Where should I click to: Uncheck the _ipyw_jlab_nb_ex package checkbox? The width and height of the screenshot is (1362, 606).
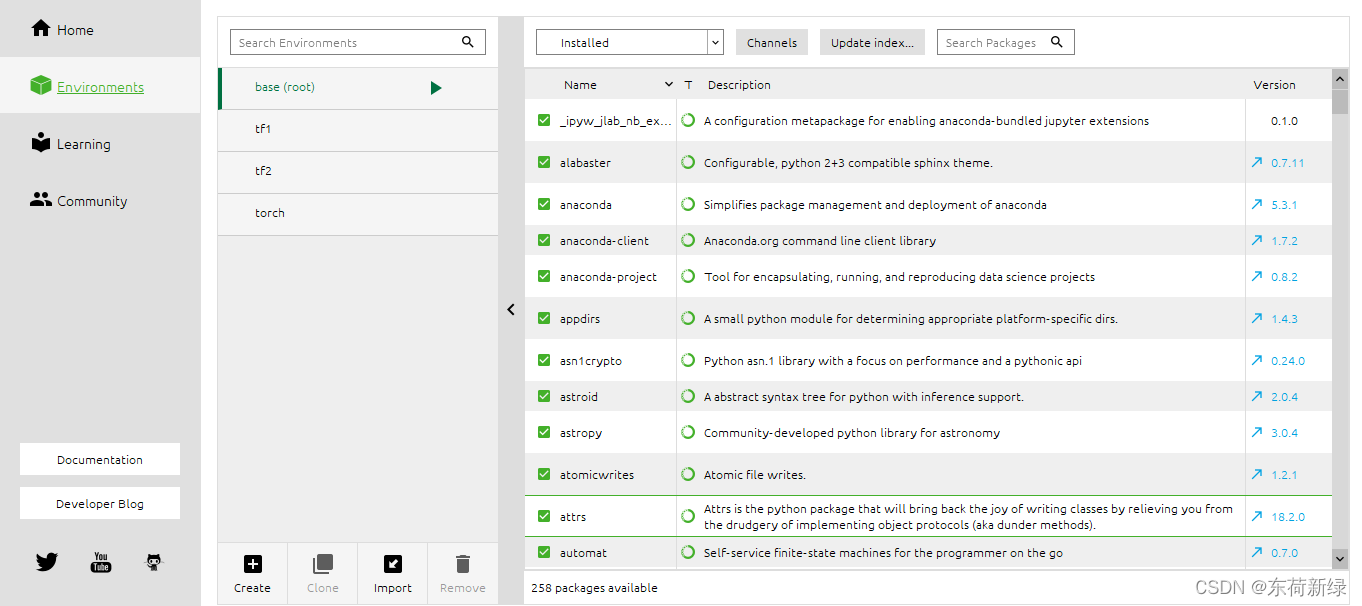click(544, 120)
